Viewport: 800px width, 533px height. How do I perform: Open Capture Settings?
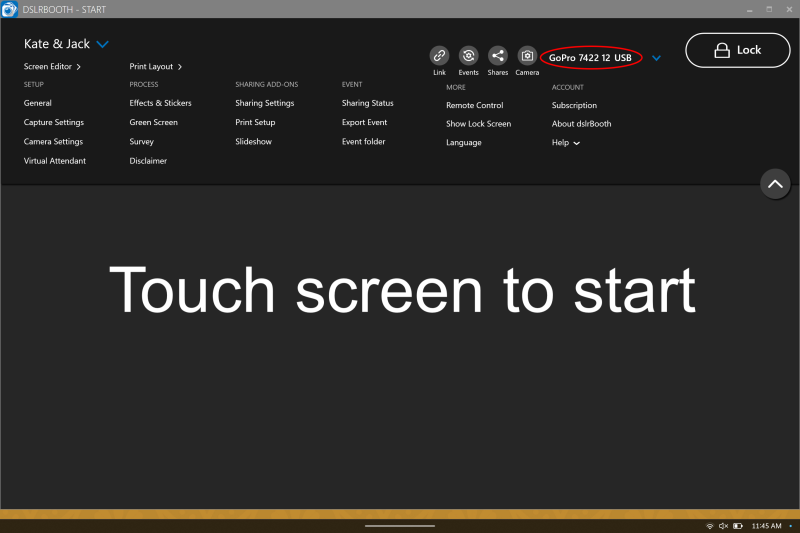(x=54, y=122)
